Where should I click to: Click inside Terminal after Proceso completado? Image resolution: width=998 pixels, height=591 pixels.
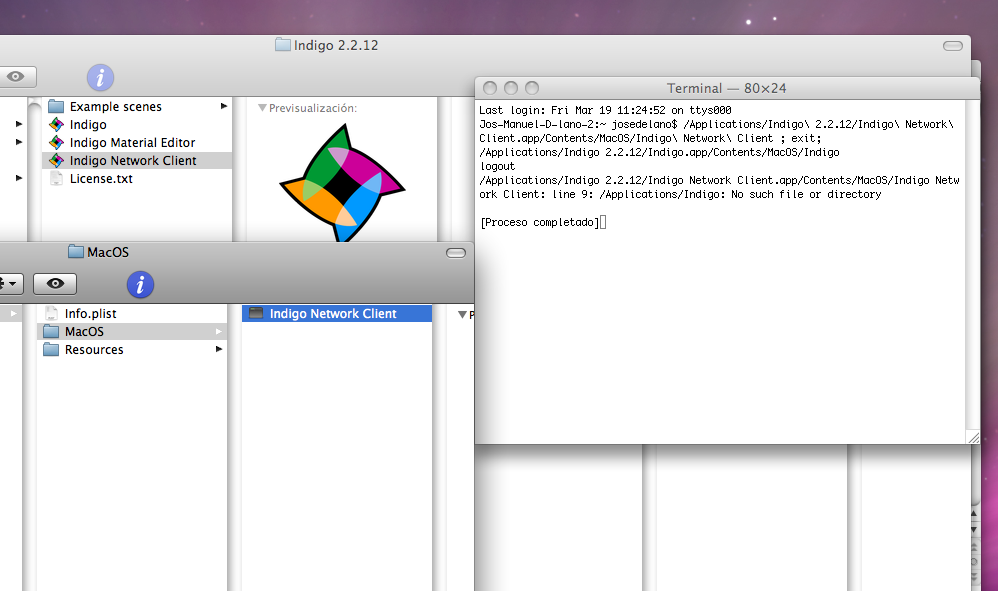[603, 222]
